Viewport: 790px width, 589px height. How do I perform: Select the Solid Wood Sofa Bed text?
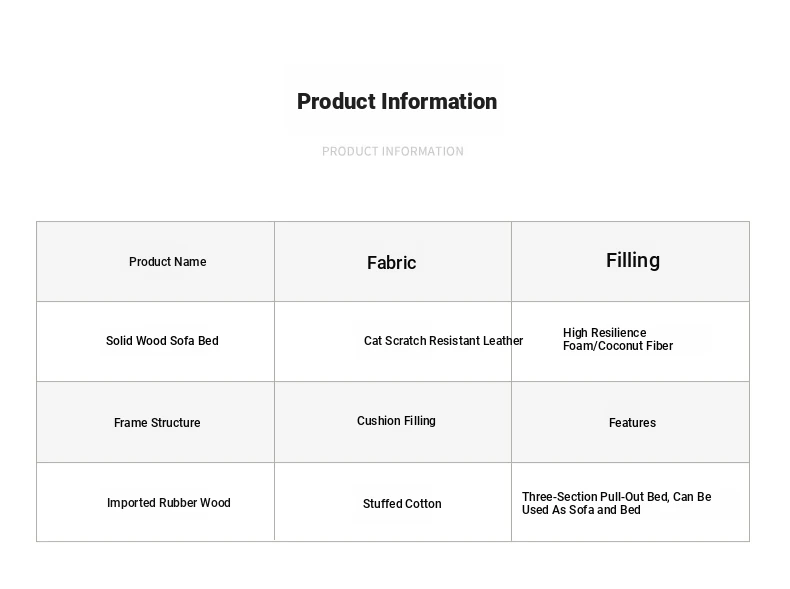click(x=162, y=341)
